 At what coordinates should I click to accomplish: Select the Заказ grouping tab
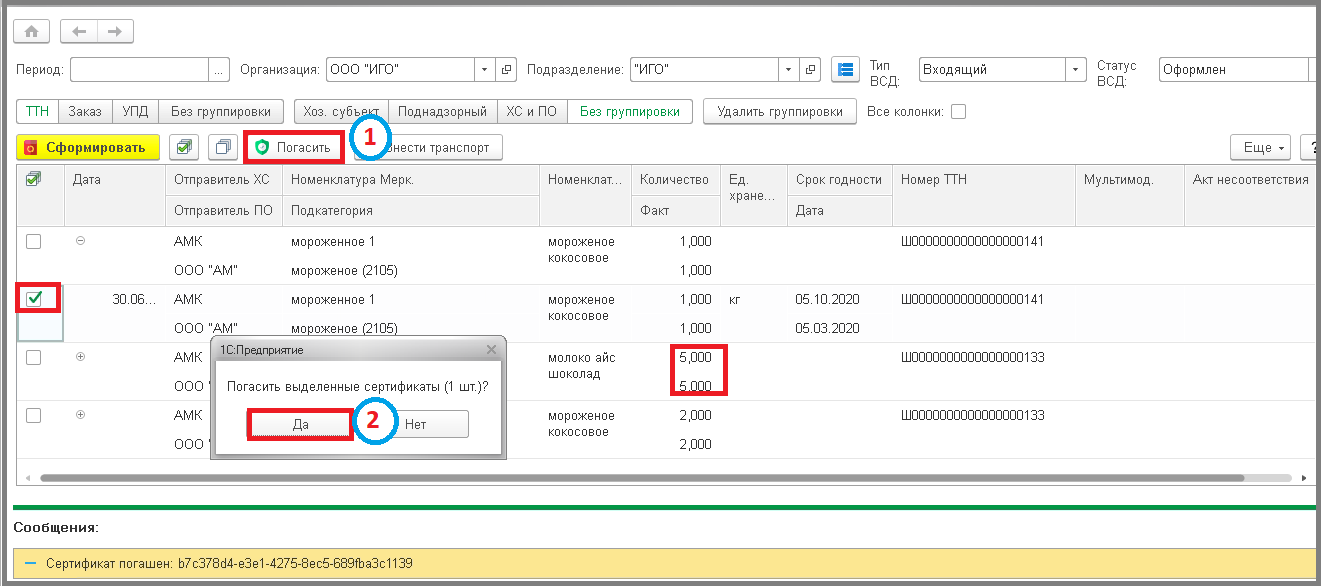pyautogui.click(x=85, y=111)
